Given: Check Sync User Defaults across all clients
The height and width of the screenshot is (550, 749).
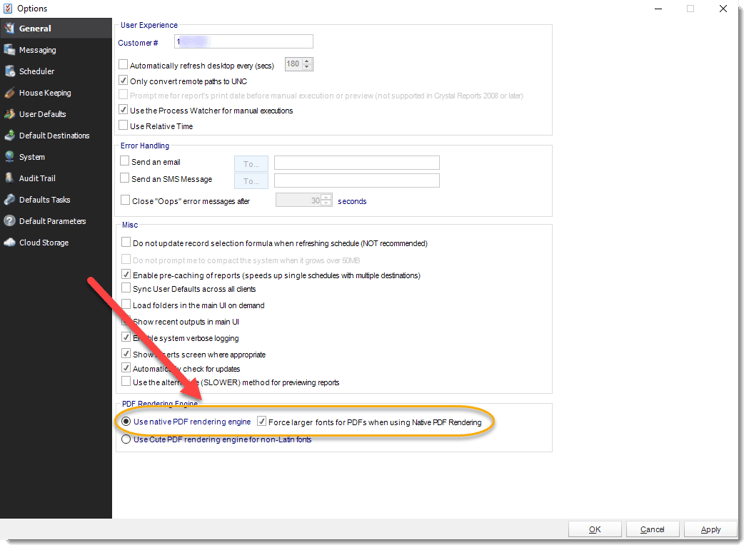Looking at the screenshot, I should pyautogui.click(x=126, y=288).
